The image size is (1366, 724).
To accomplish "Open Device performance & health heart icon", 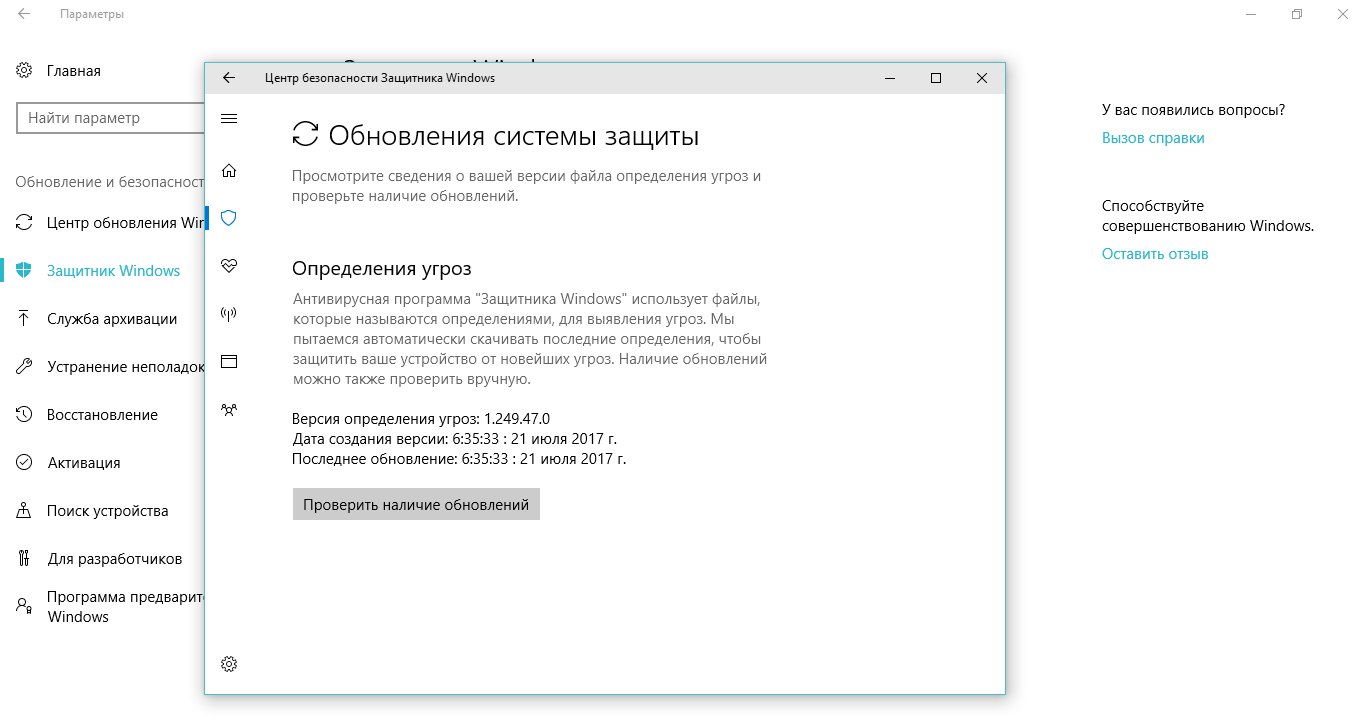I will click(x=229, y=266).
